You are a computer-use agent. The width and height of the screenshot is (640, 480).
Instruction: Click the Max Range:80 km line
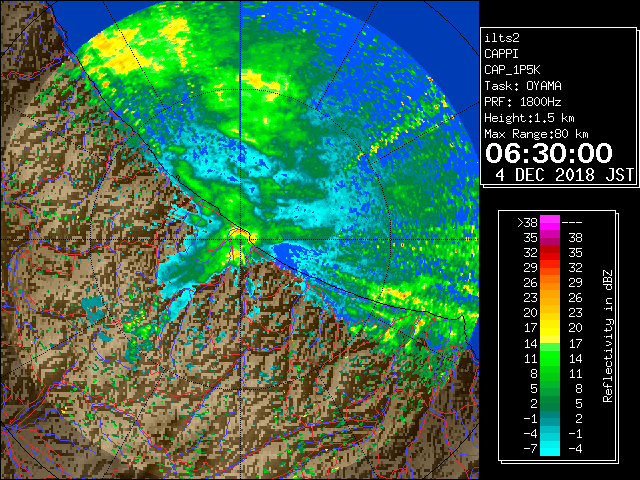(536, 134)
